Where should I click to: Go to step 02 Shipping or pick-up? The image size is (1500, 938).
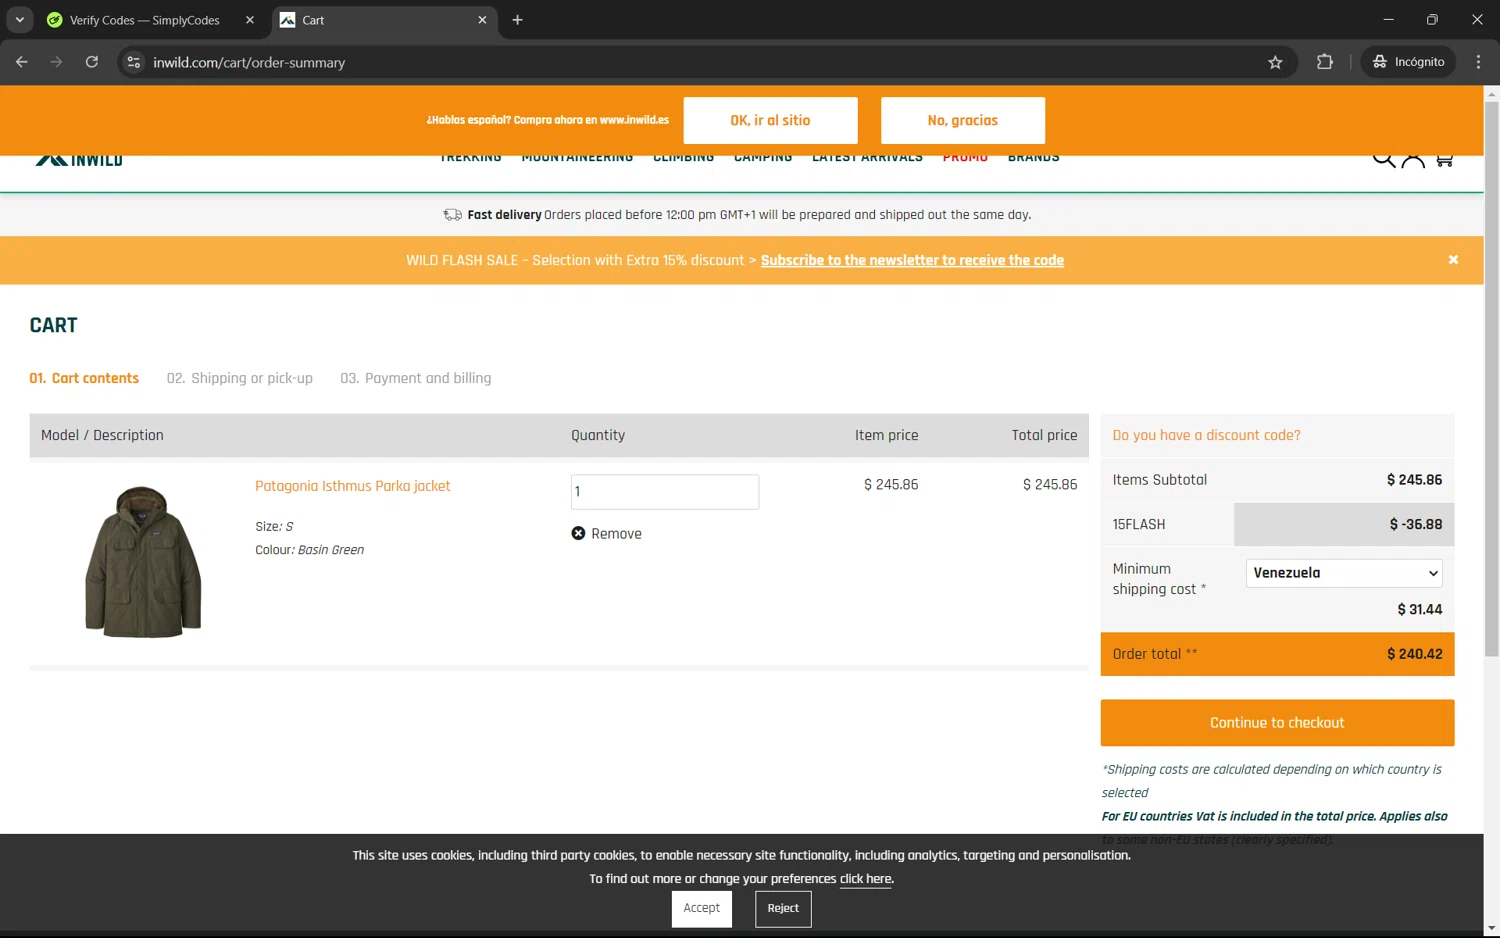[240, 378]
